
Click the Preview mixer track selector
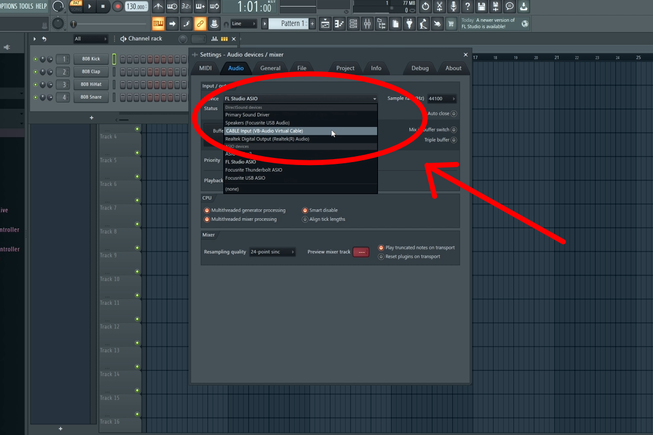361,252
